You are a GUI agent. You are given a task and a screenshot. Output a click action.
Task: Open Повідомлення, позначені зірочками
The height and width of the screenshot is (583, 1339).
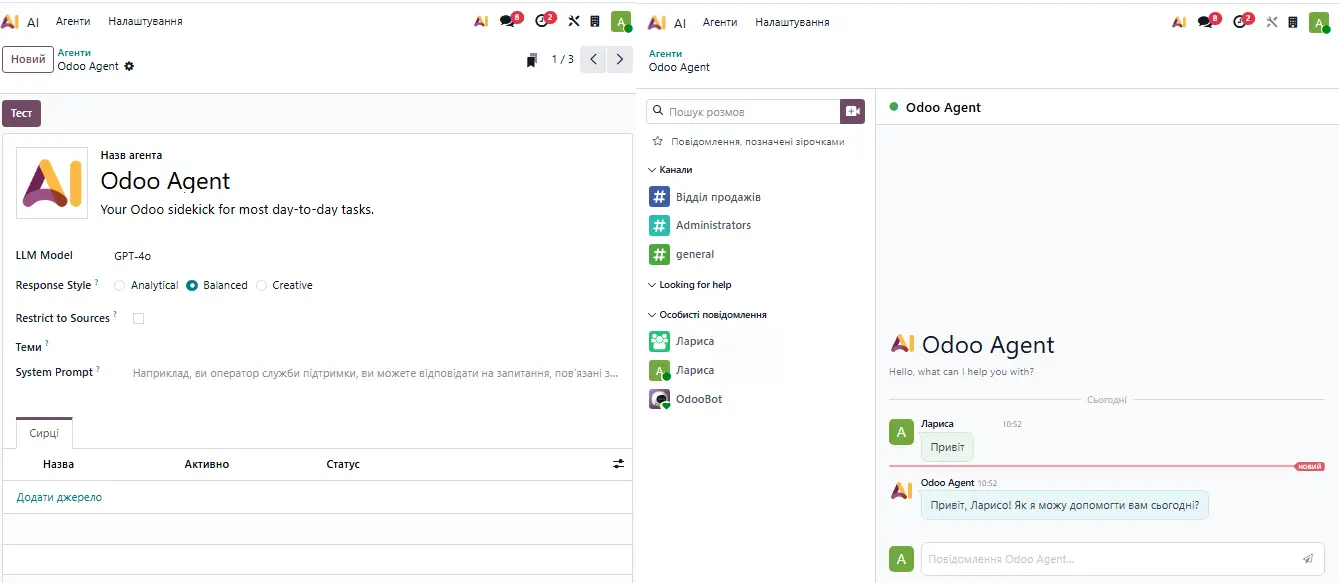pyautogui.click(x=757, y=142)
